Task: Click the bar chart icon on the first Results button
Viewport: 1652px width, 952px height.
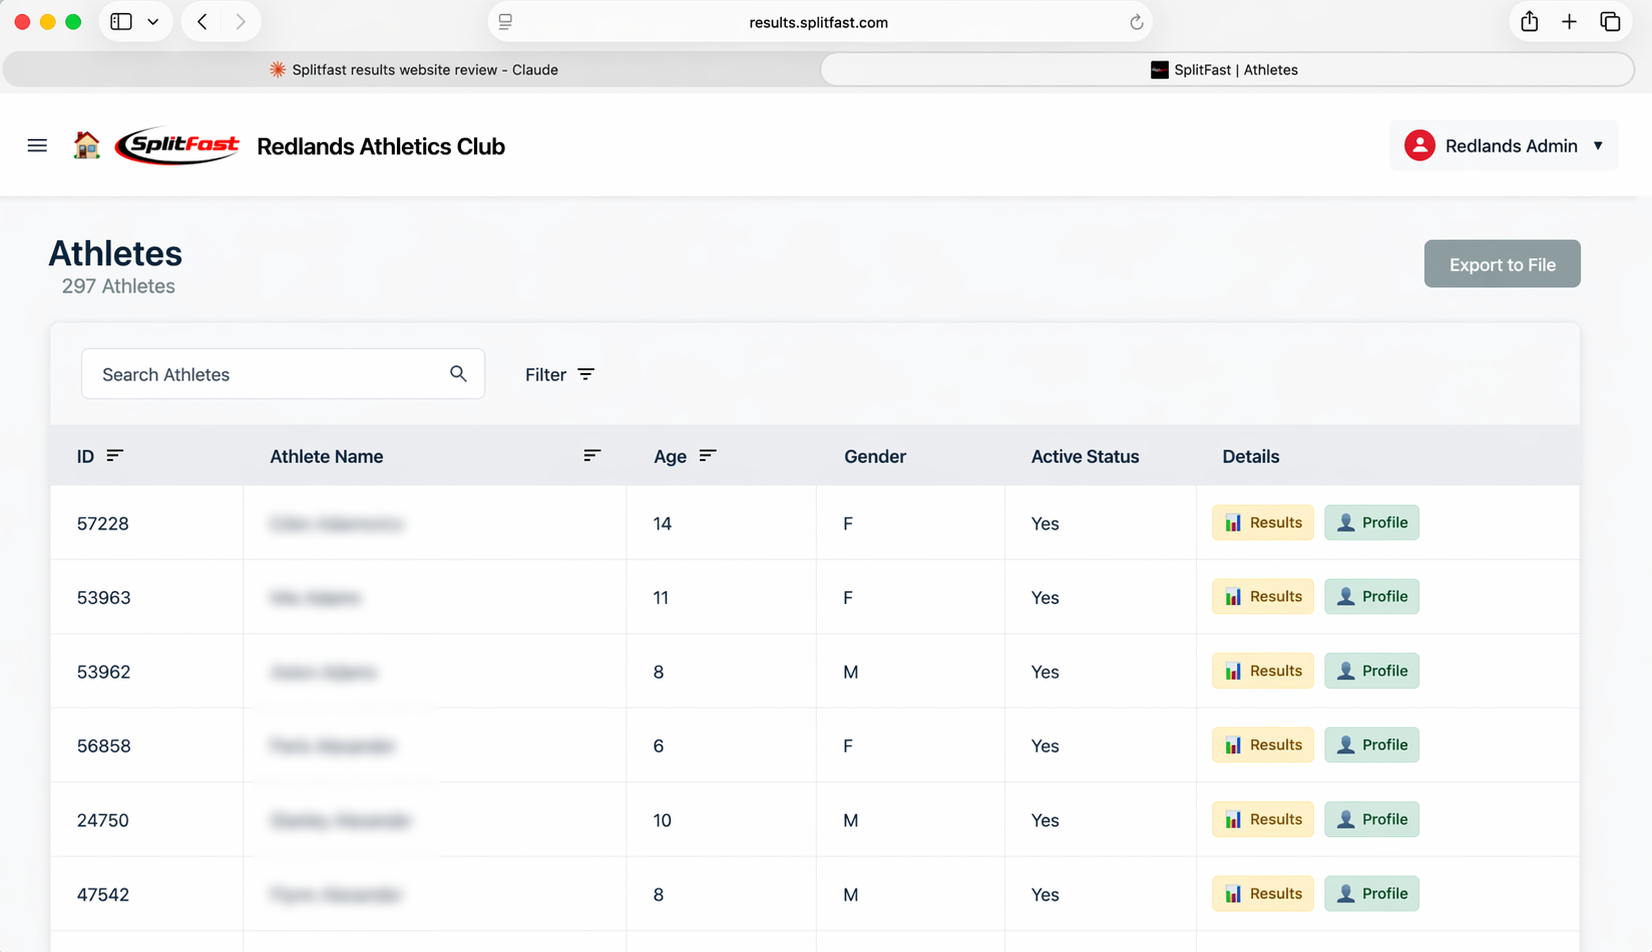Action: 1233,522
